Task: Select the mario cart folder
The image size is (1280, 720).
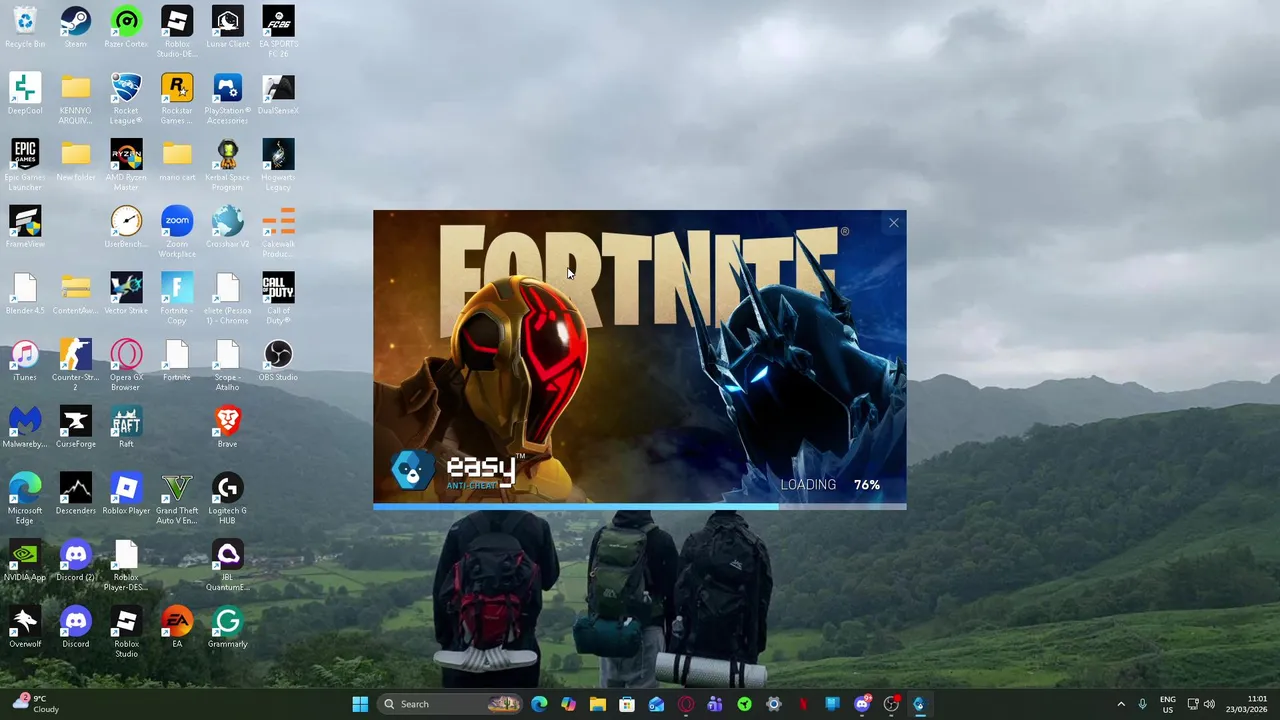Action: [x=177, y=161]
